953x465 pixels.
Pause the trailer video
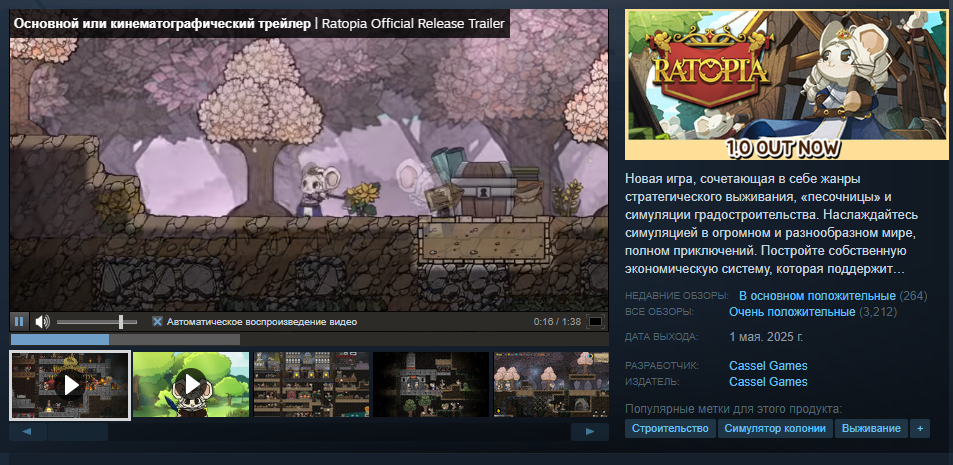coord(19,322)
